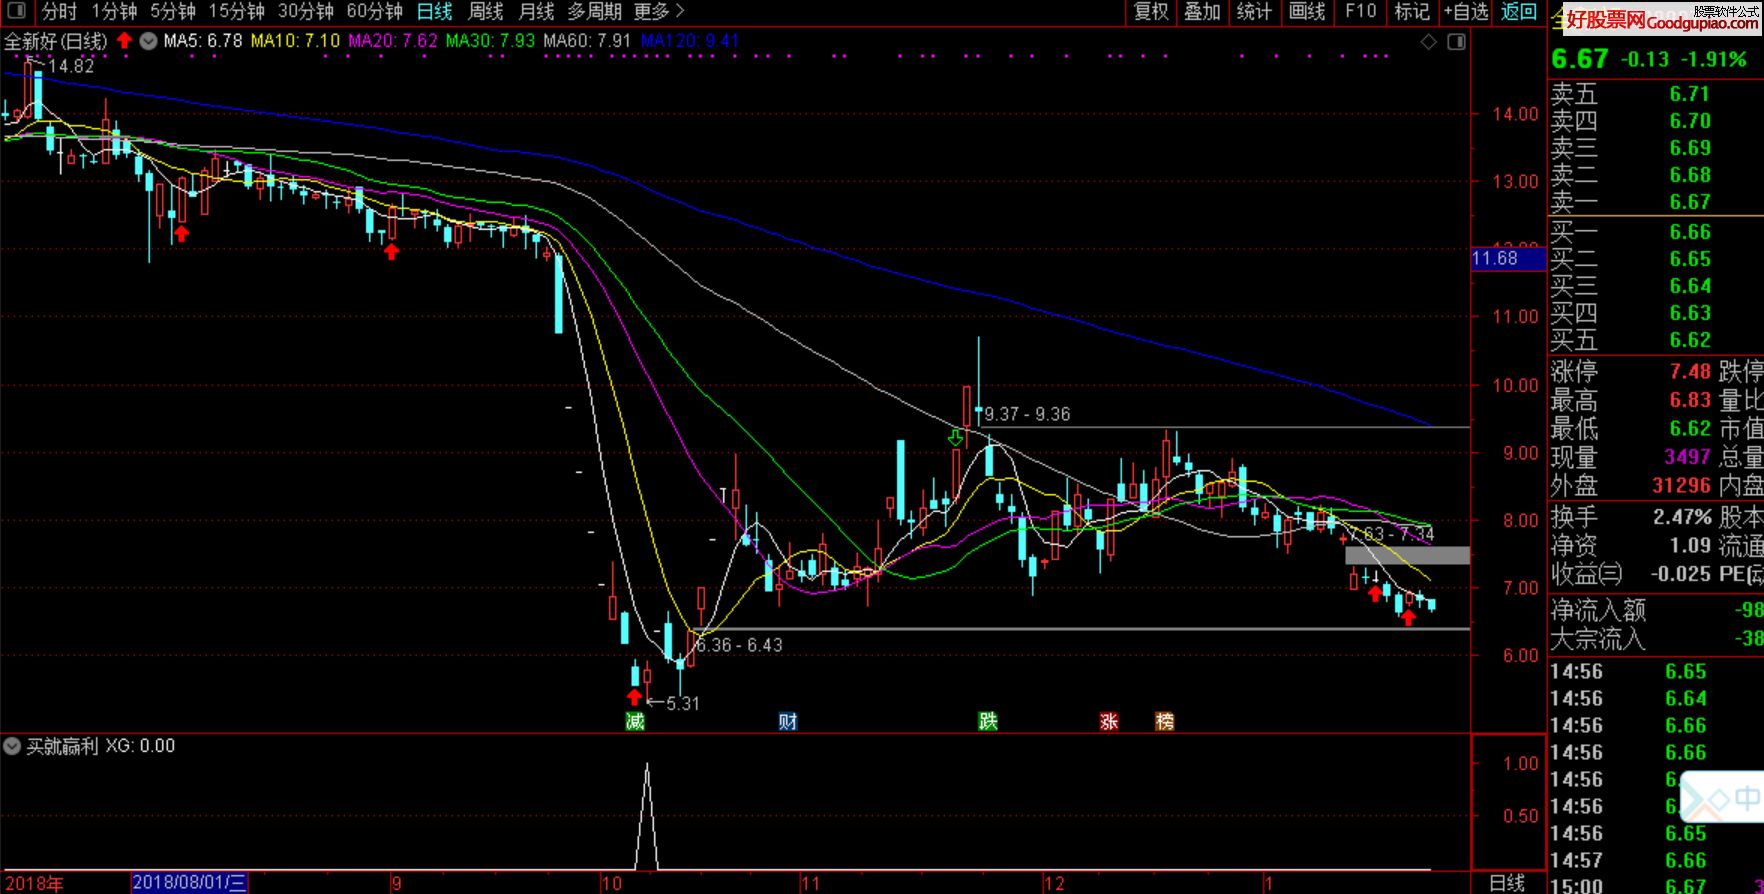
Task: Click the 净流入额 row
Action: click(x=1656, y=610)
